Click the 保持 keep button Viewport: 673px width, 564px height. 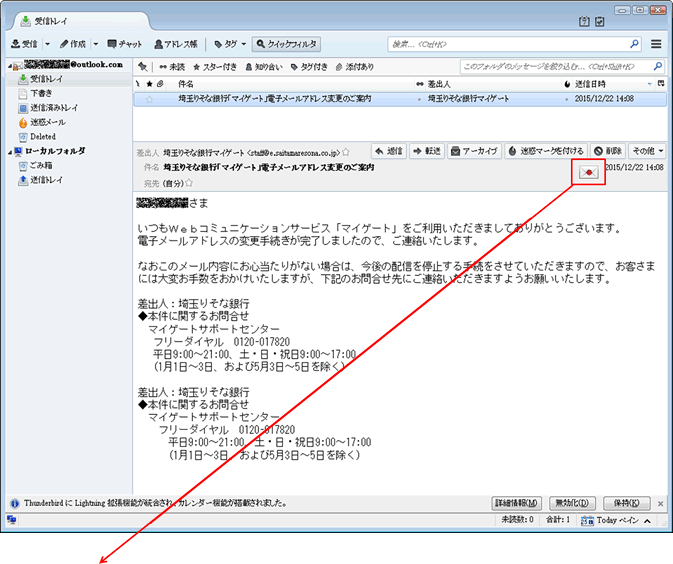(x=627, y=503)
